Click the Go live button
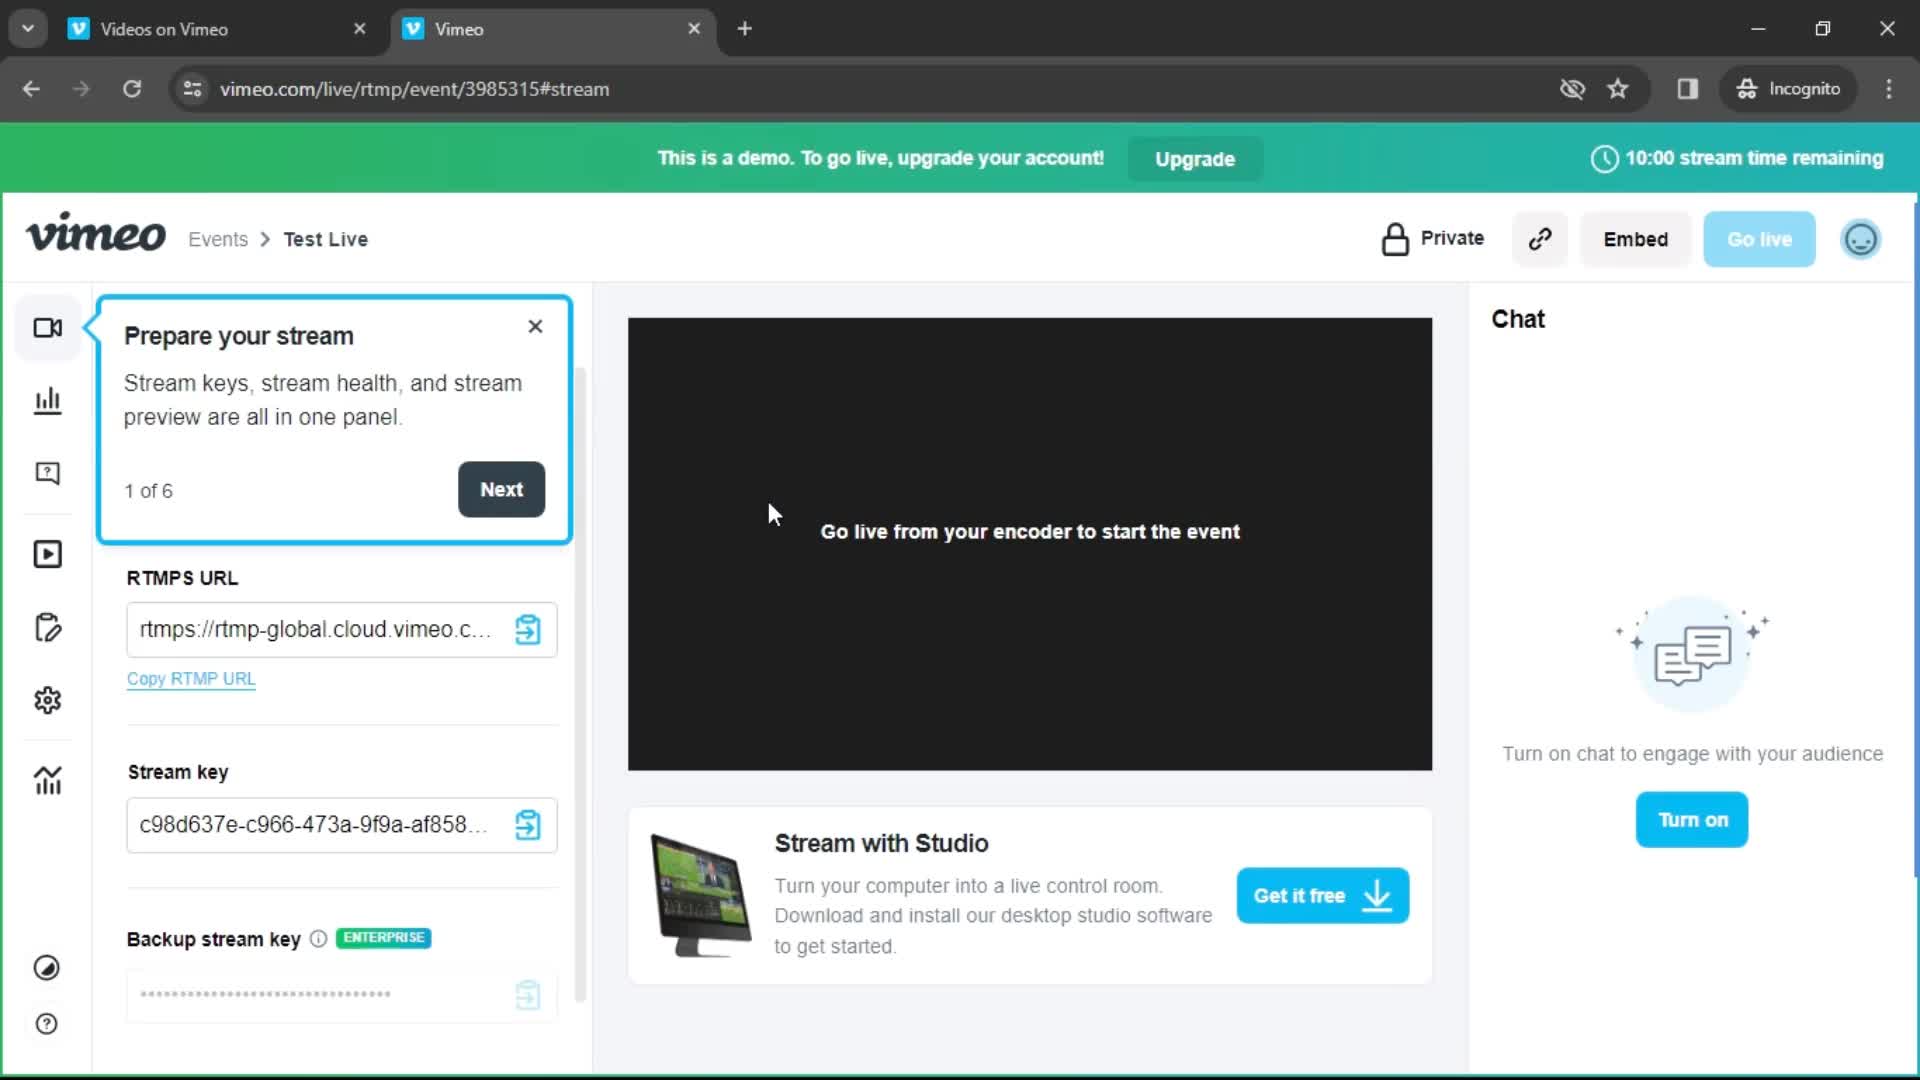This screenshot has width=1920, height=1080. [1760, 239]
